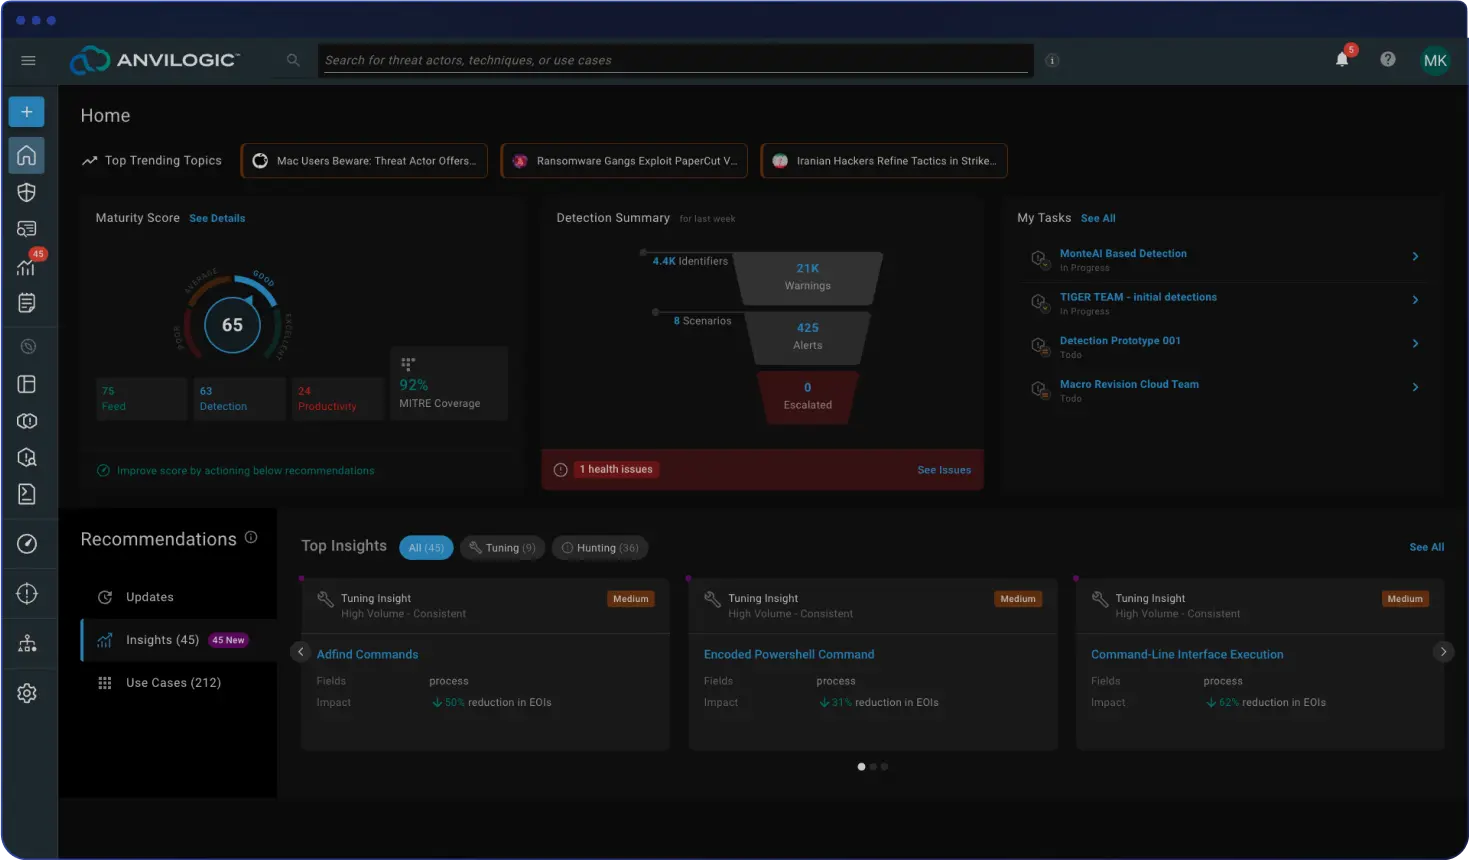Select the shield detections icon in the sidebar

[x=26, y=192]
